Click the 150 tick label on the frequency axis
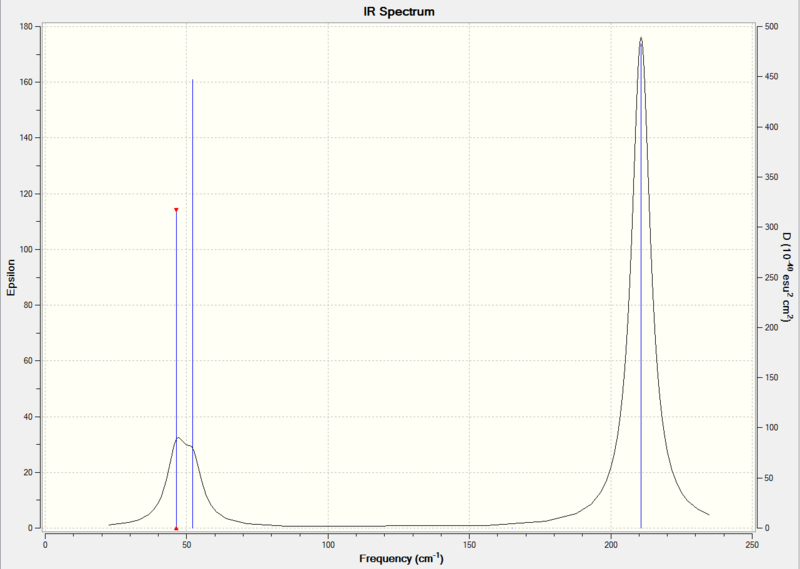Screen dimensions: 800x569 tap(469, 545)
